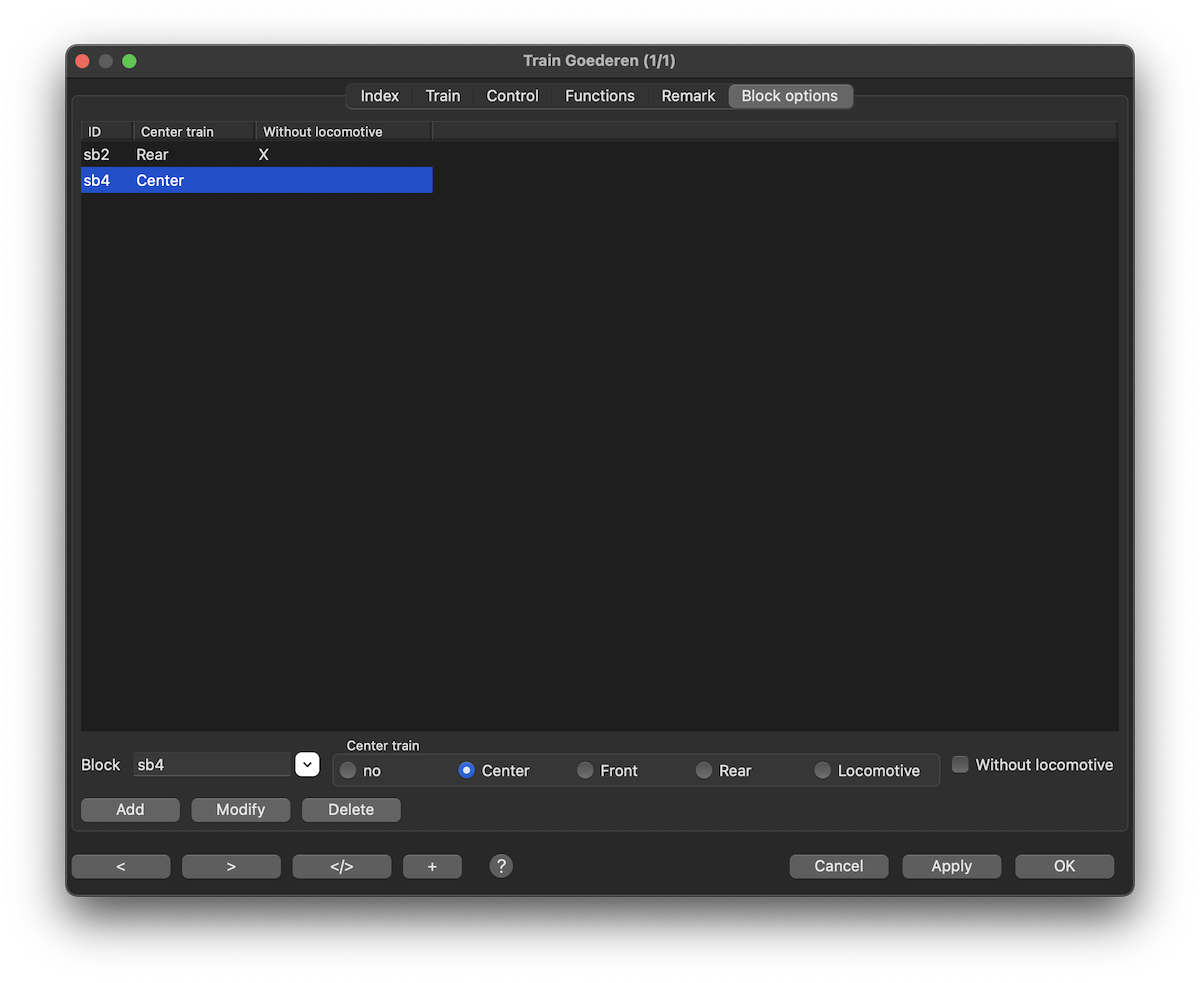Viewport: 1200px width, 983px height.
Task: Pick the Locomotive radio option
Action: click(x=823, y=771)
